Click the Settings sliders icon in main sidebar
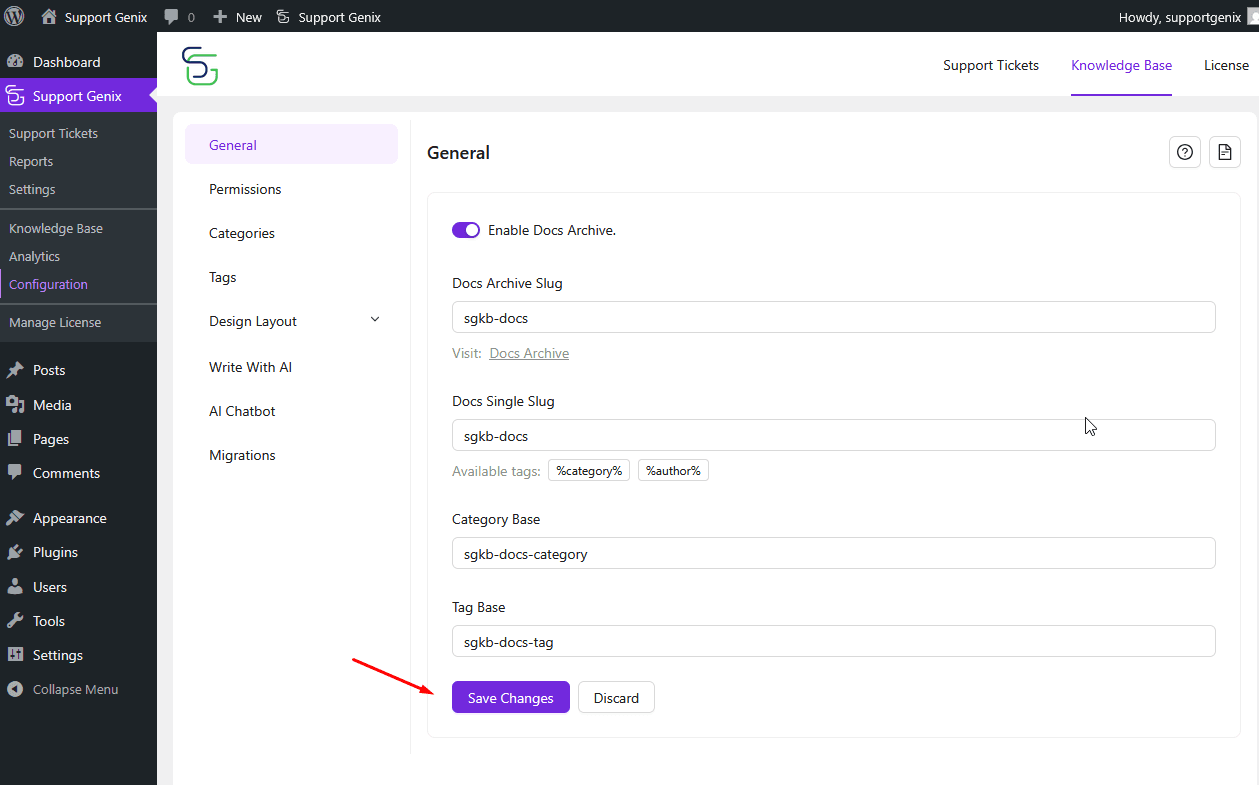Image resolution: width=1259 pixels, height=785 pixels. tap(15, 655)
